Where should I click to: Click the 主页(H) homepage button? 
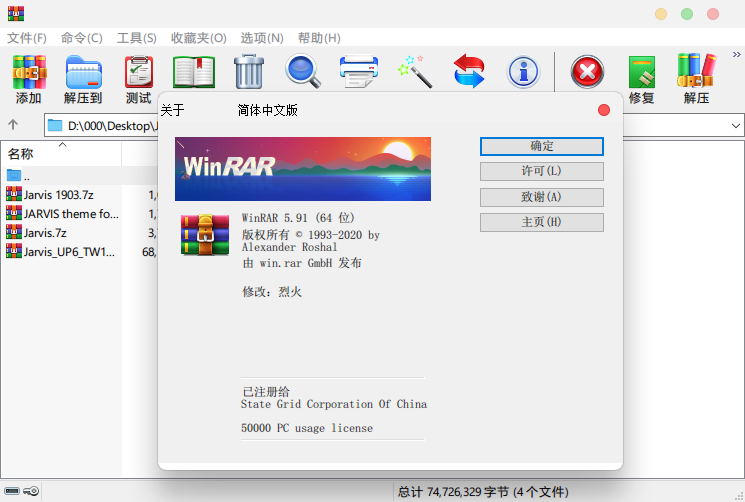[542, 222]
